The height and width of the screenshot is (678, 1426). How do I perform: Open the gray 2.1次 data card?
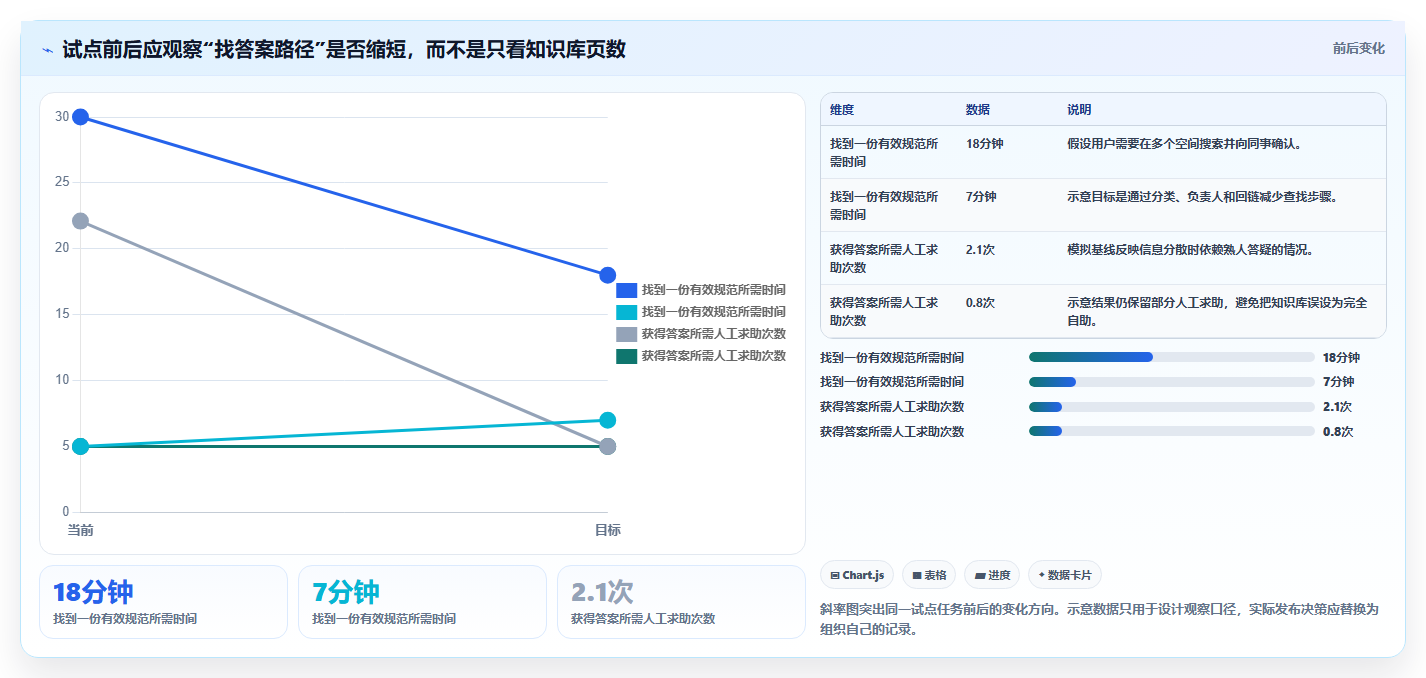click(681, 602)
